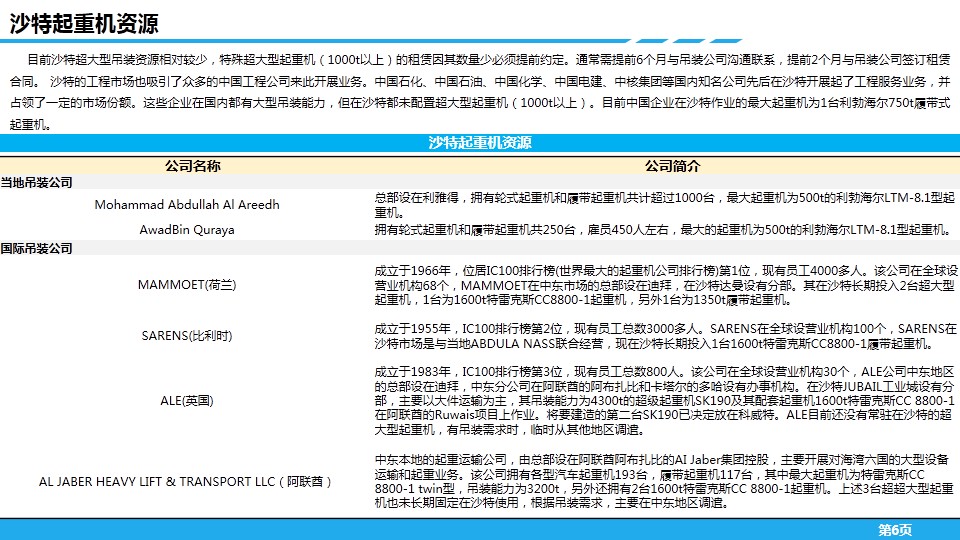This screenshot has height=540, width=960.
Task: Click the slide title 沙特起重机资源
Action: pos(84,24)
